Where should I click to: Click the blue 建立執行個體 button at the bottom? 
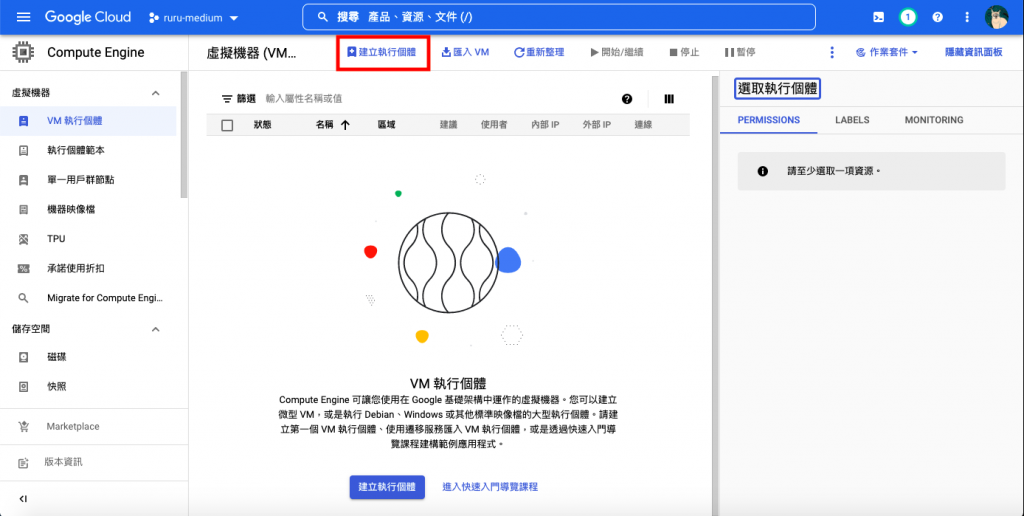pos(387,487)
